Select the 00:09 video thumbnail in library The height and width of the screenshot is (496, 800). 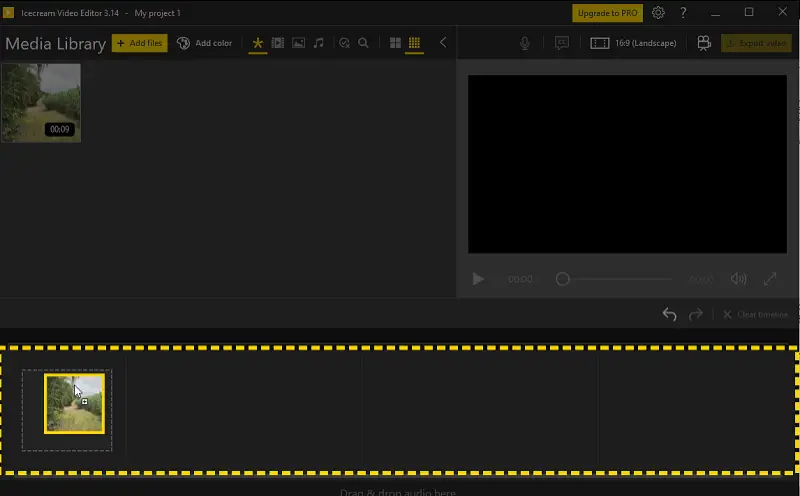tap(41, 103)
